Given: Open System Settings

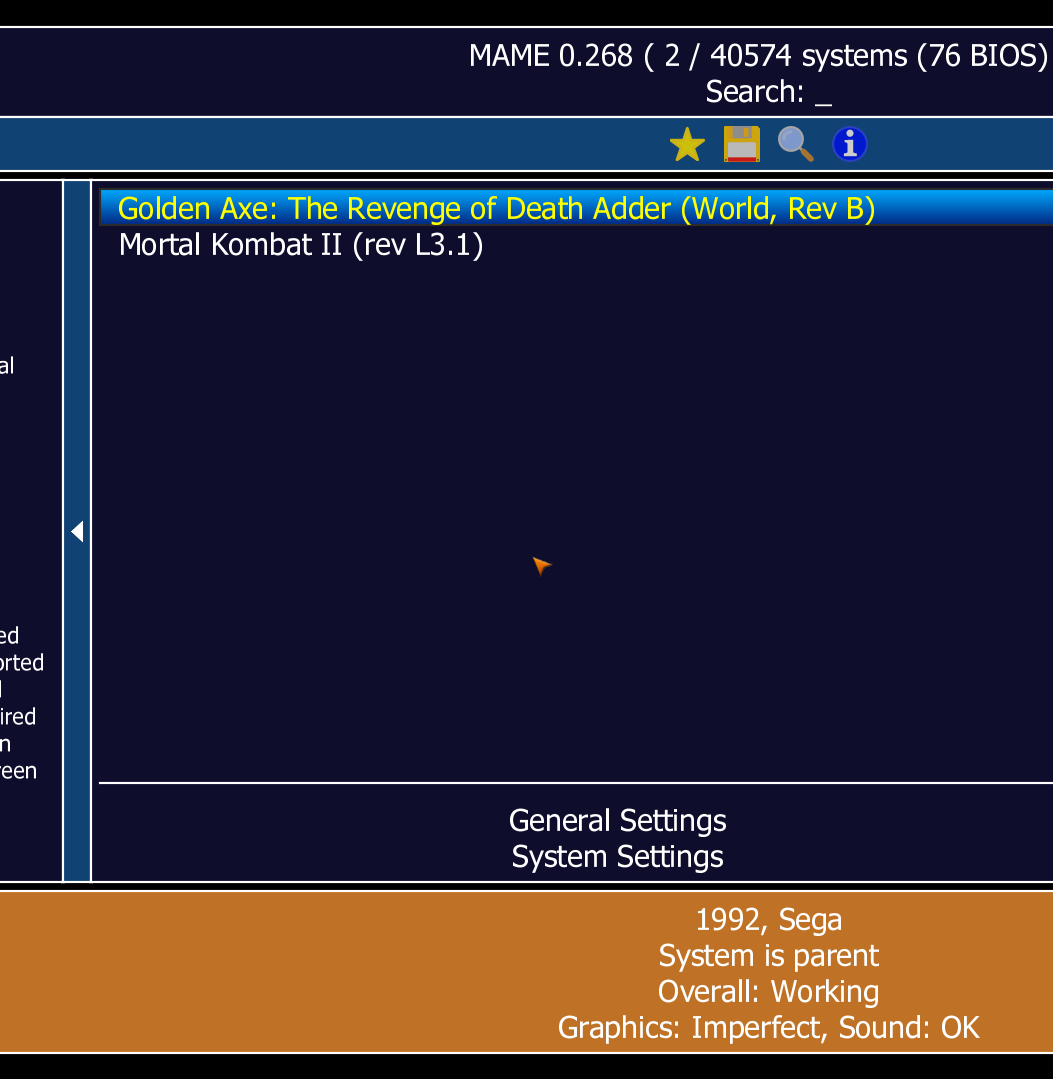Looking at the screenshot, I should tap(617, 857).
